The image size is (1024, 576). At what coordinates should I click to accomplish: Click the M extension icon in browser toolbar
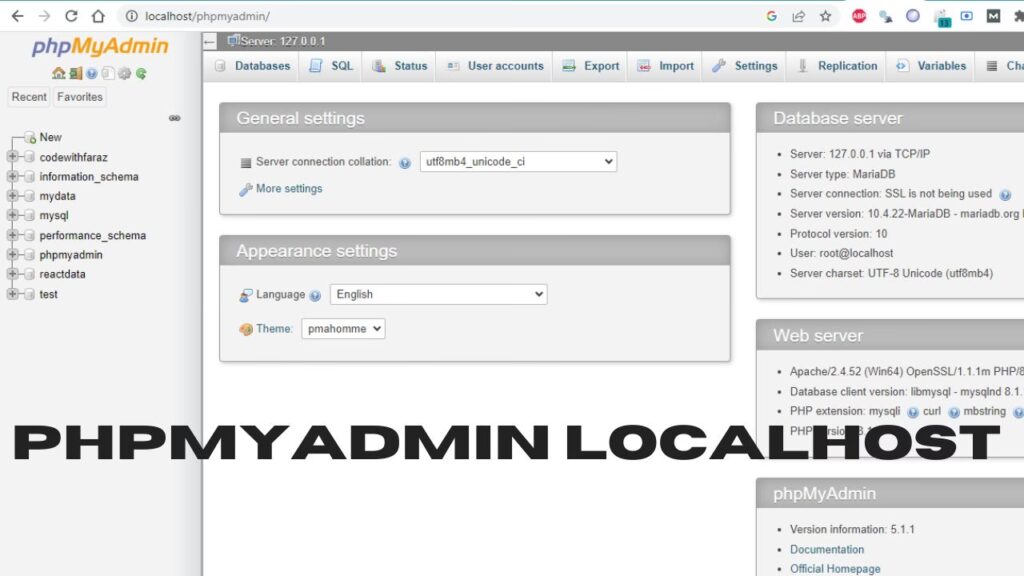tap(993, 16)
